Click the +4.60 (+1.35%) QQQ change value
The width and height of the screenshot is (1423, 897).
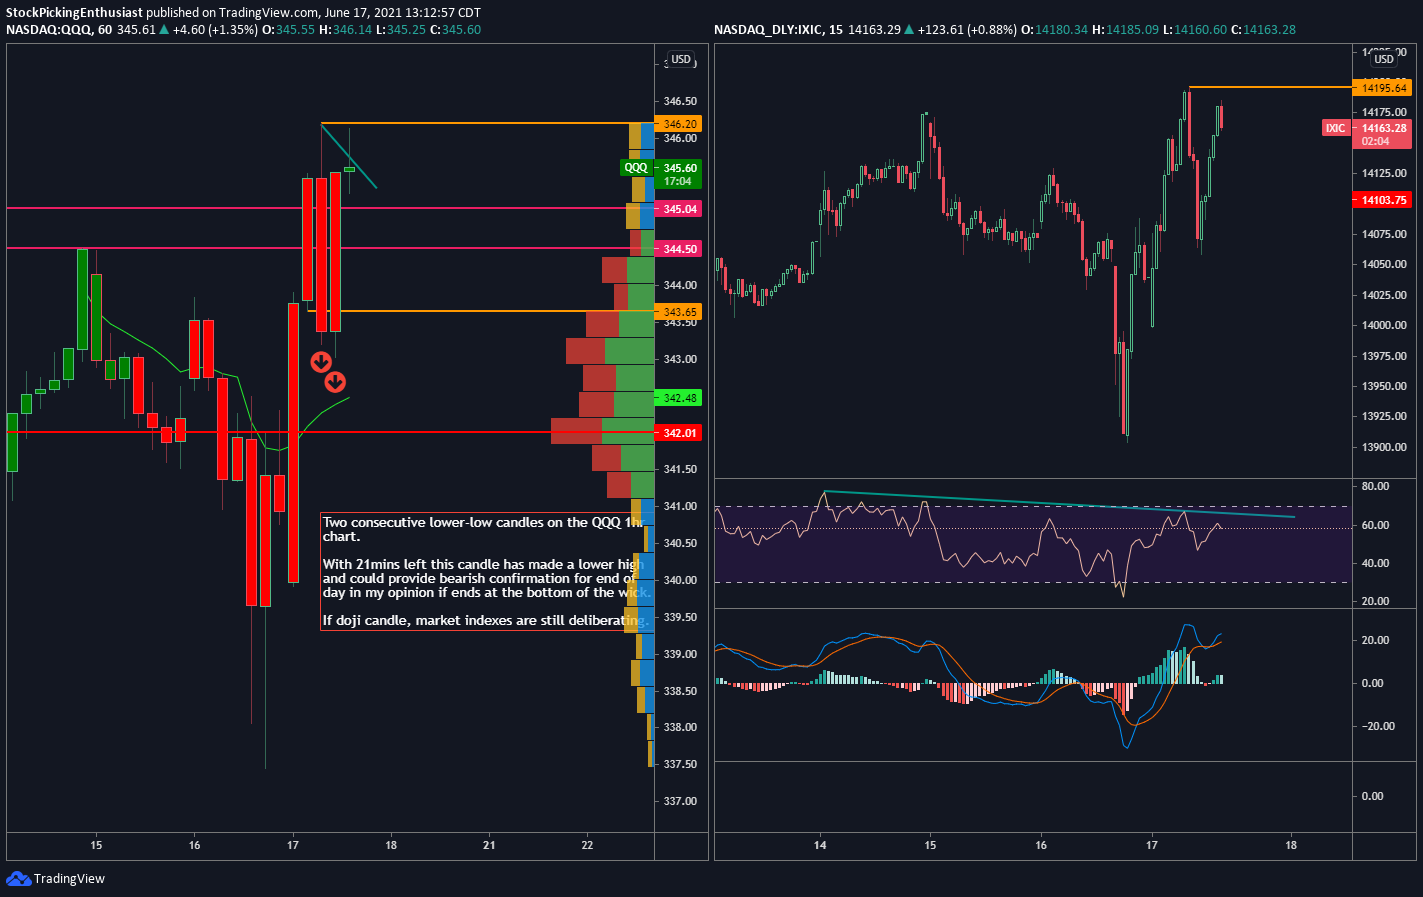click(214, 30)
